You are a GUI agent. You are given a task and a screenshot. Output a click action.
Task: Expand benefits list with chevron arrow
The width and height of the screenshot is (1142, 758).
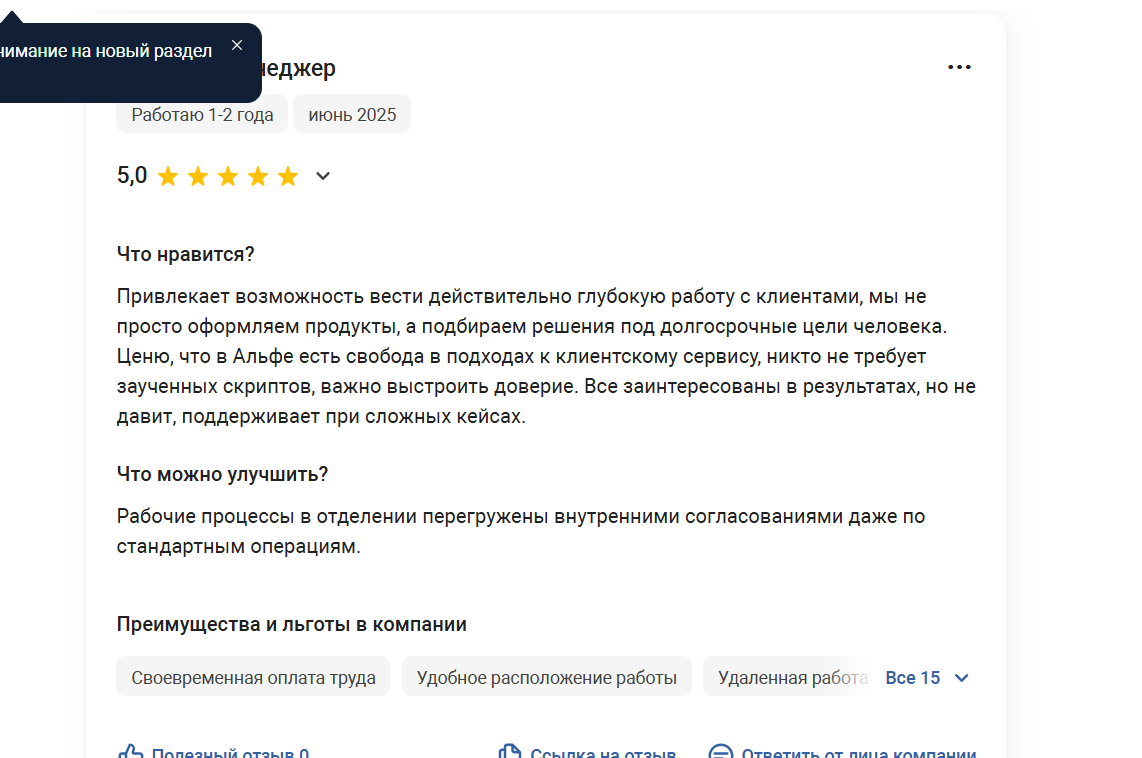[961, 678]
